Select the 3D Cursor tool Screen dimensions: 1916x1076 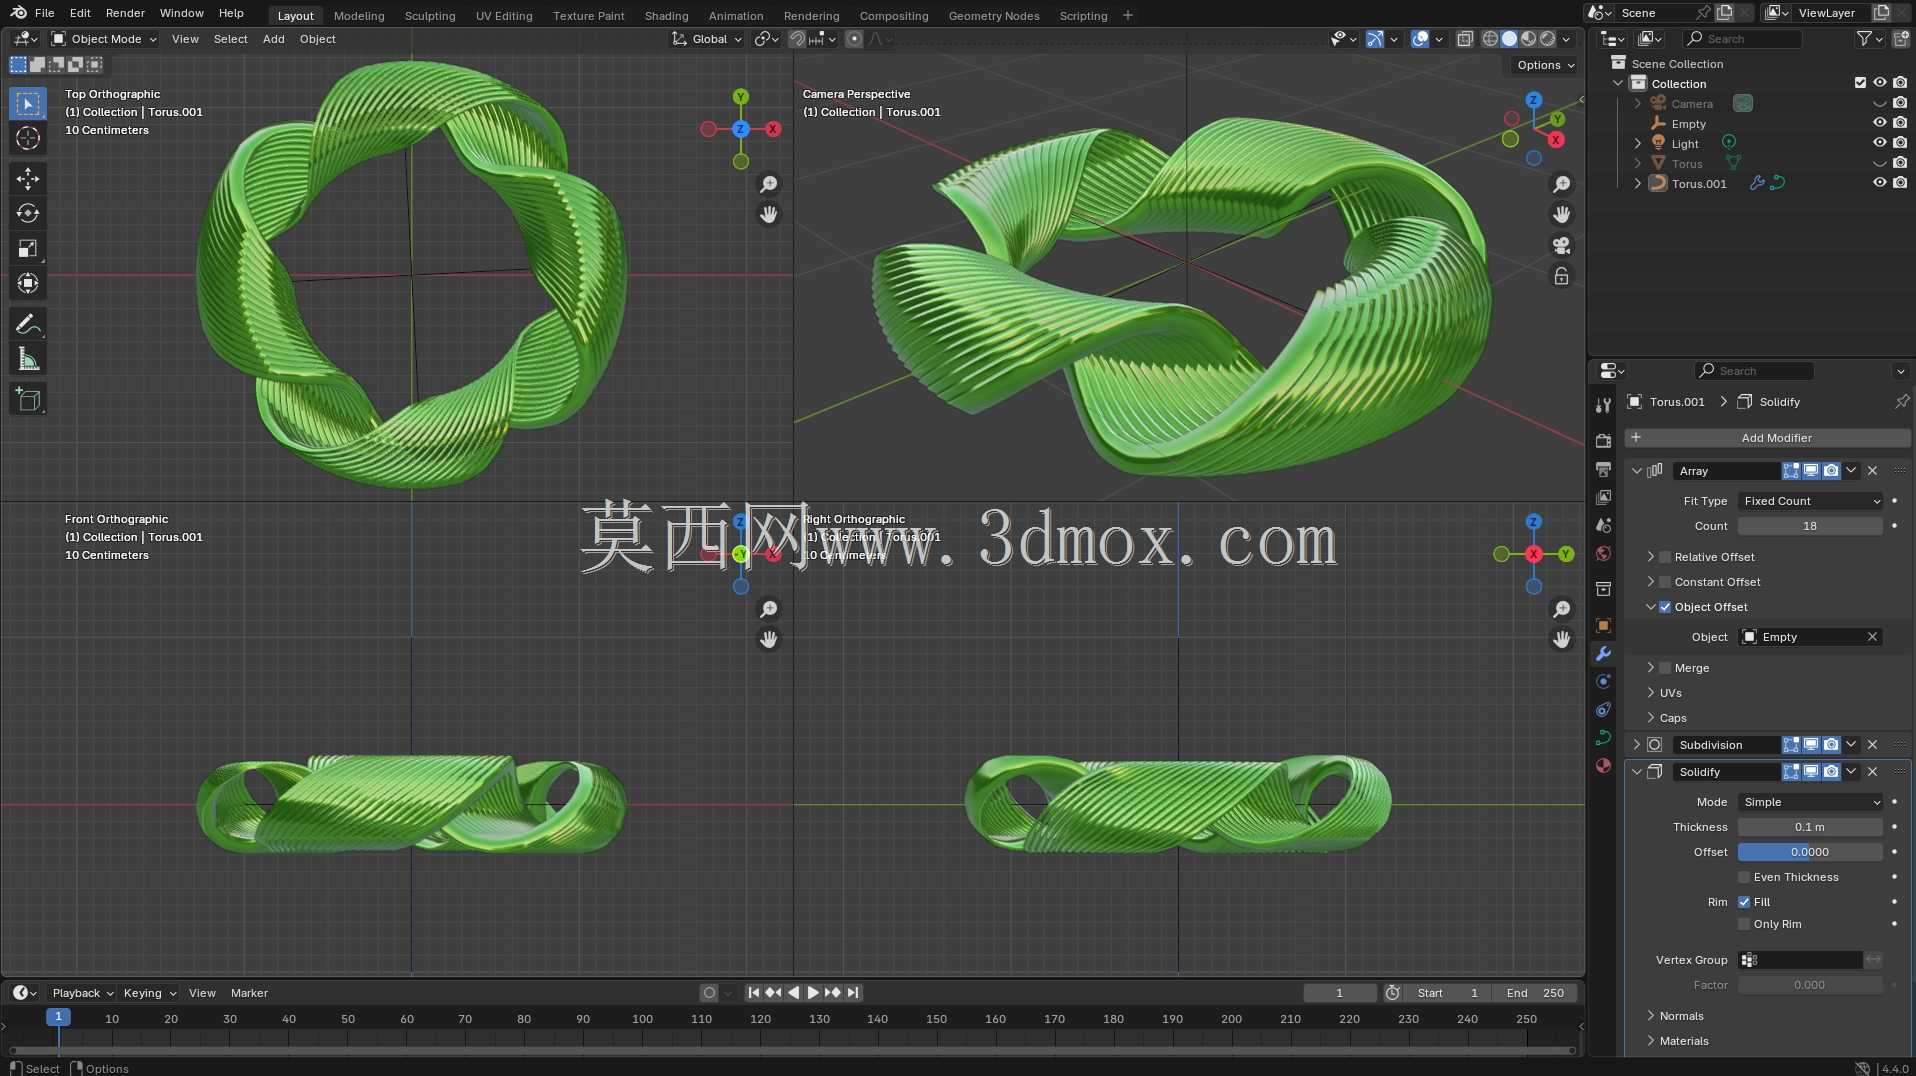[x=28, y=138]
